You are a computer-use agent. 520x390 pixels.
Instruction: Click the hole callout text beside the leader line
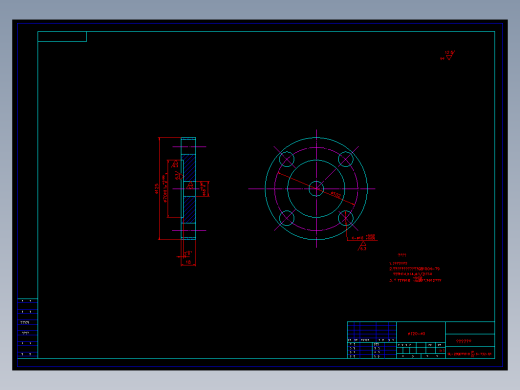coord(364,237)
